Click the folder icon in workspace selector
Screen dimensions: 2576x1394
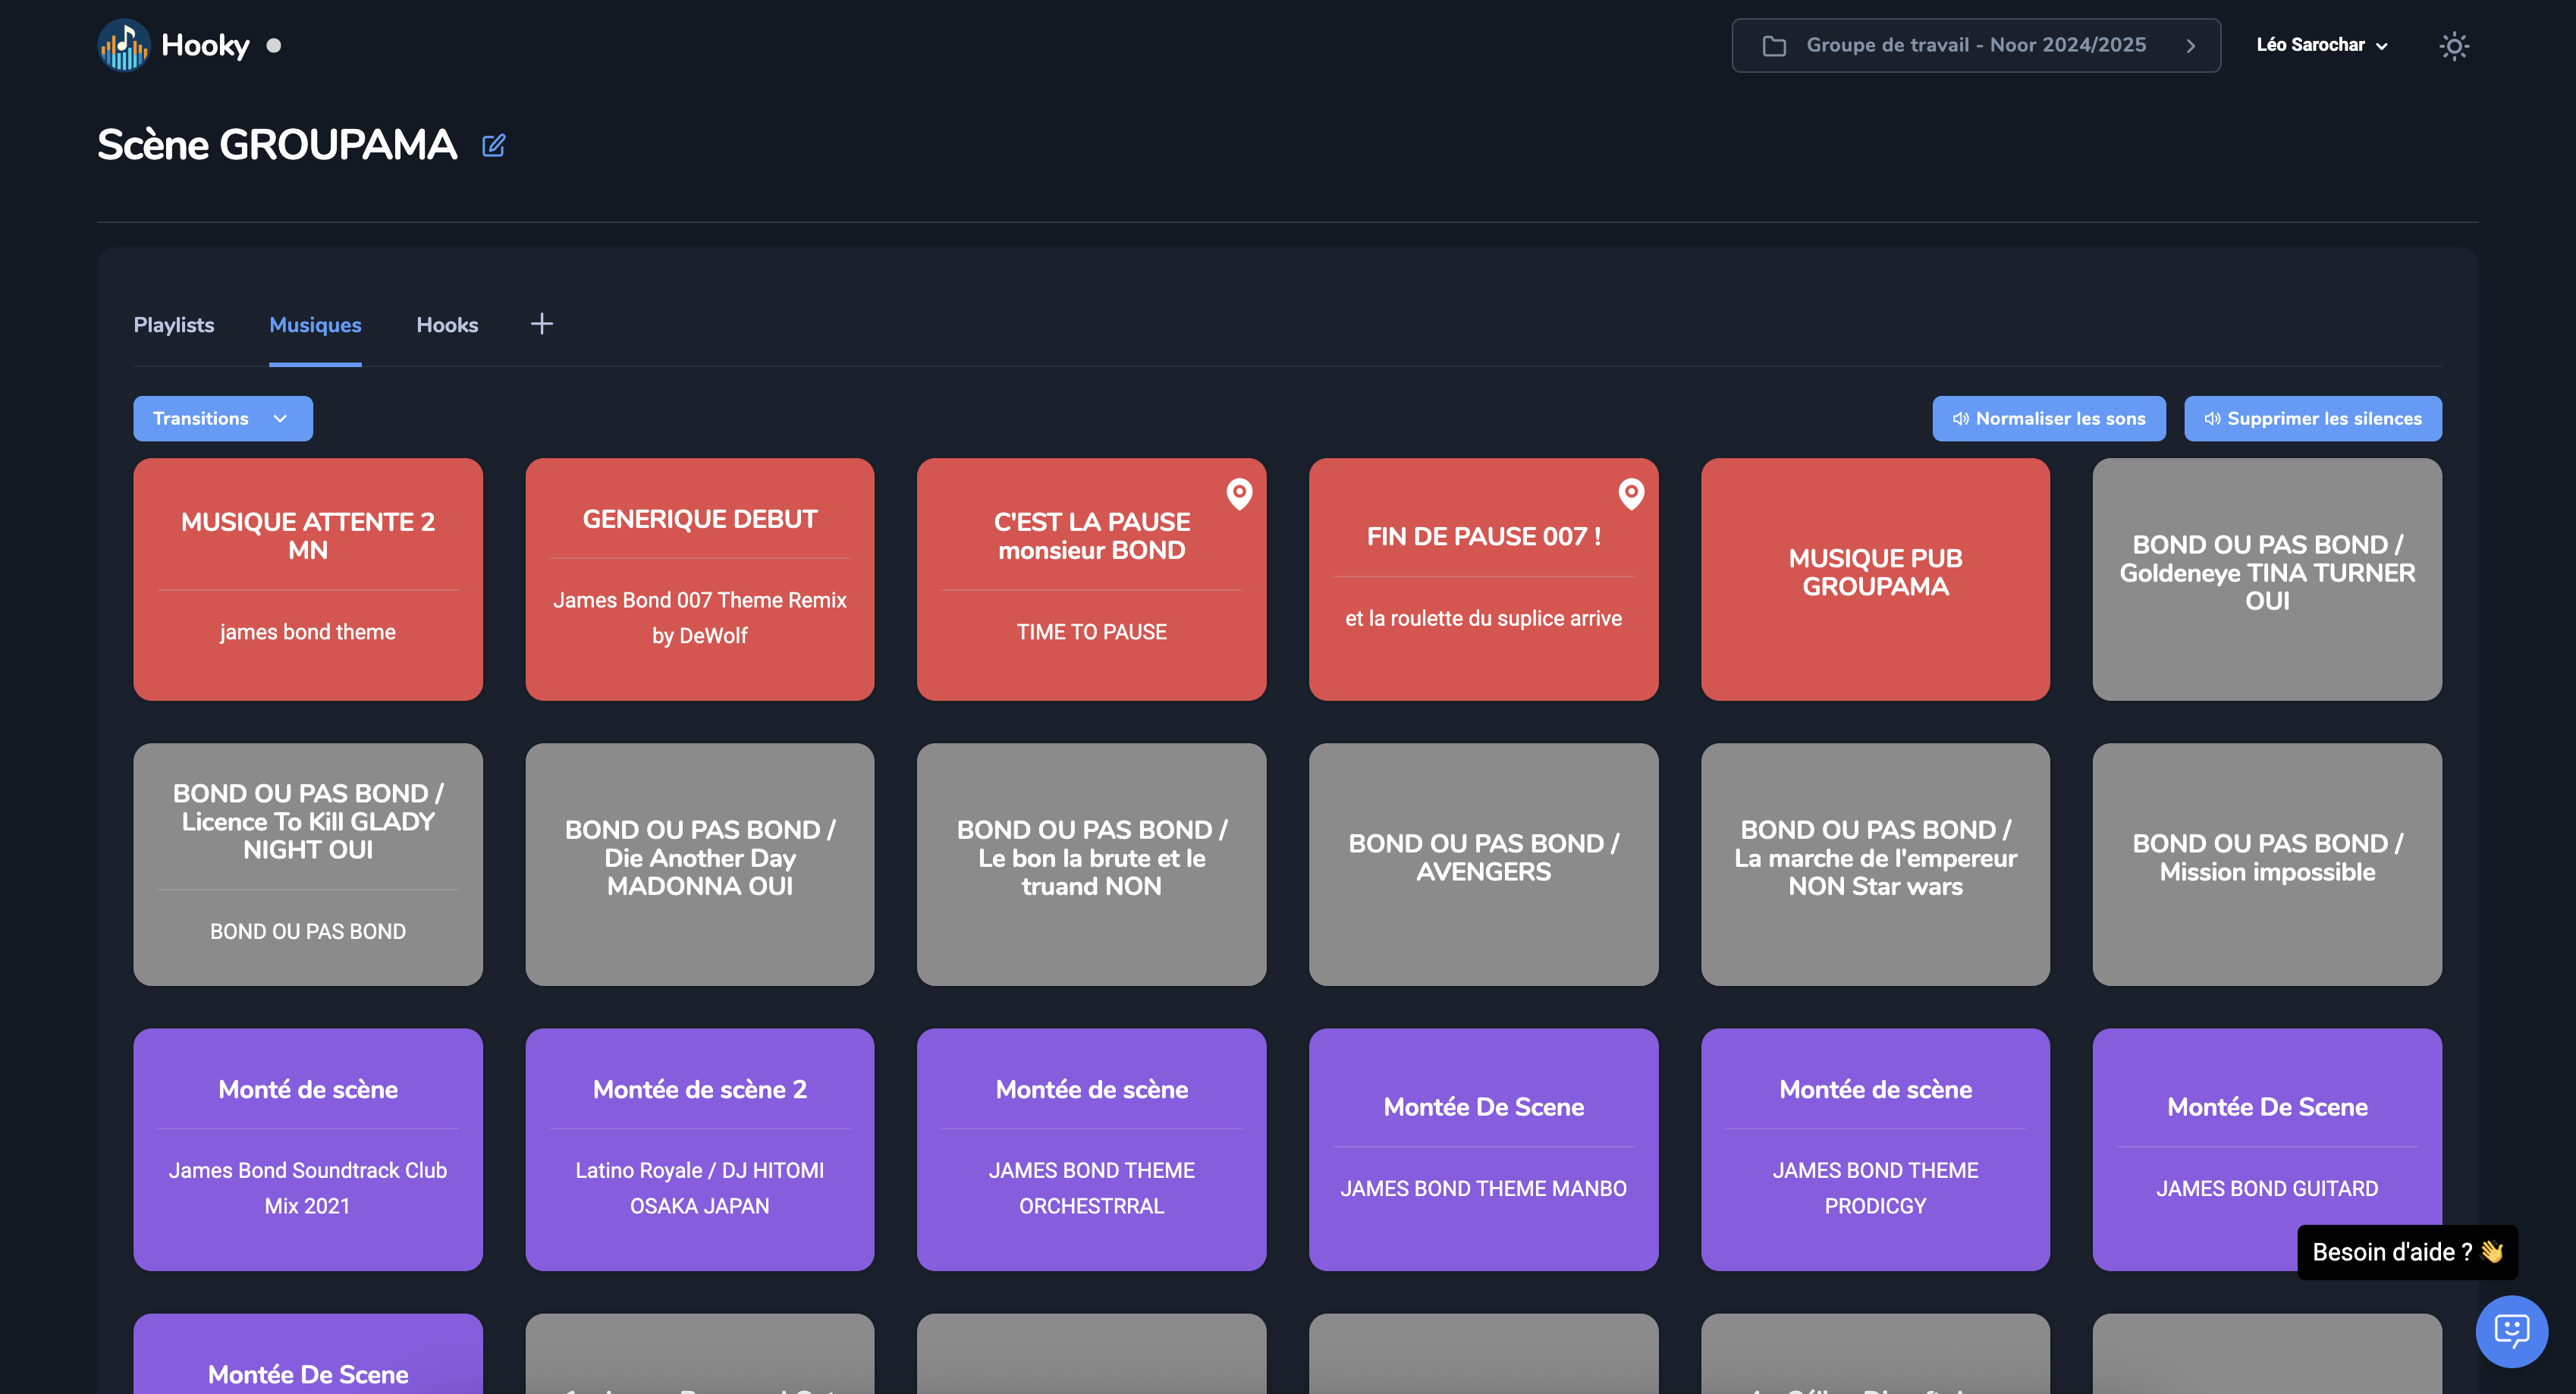point(1774,46)
